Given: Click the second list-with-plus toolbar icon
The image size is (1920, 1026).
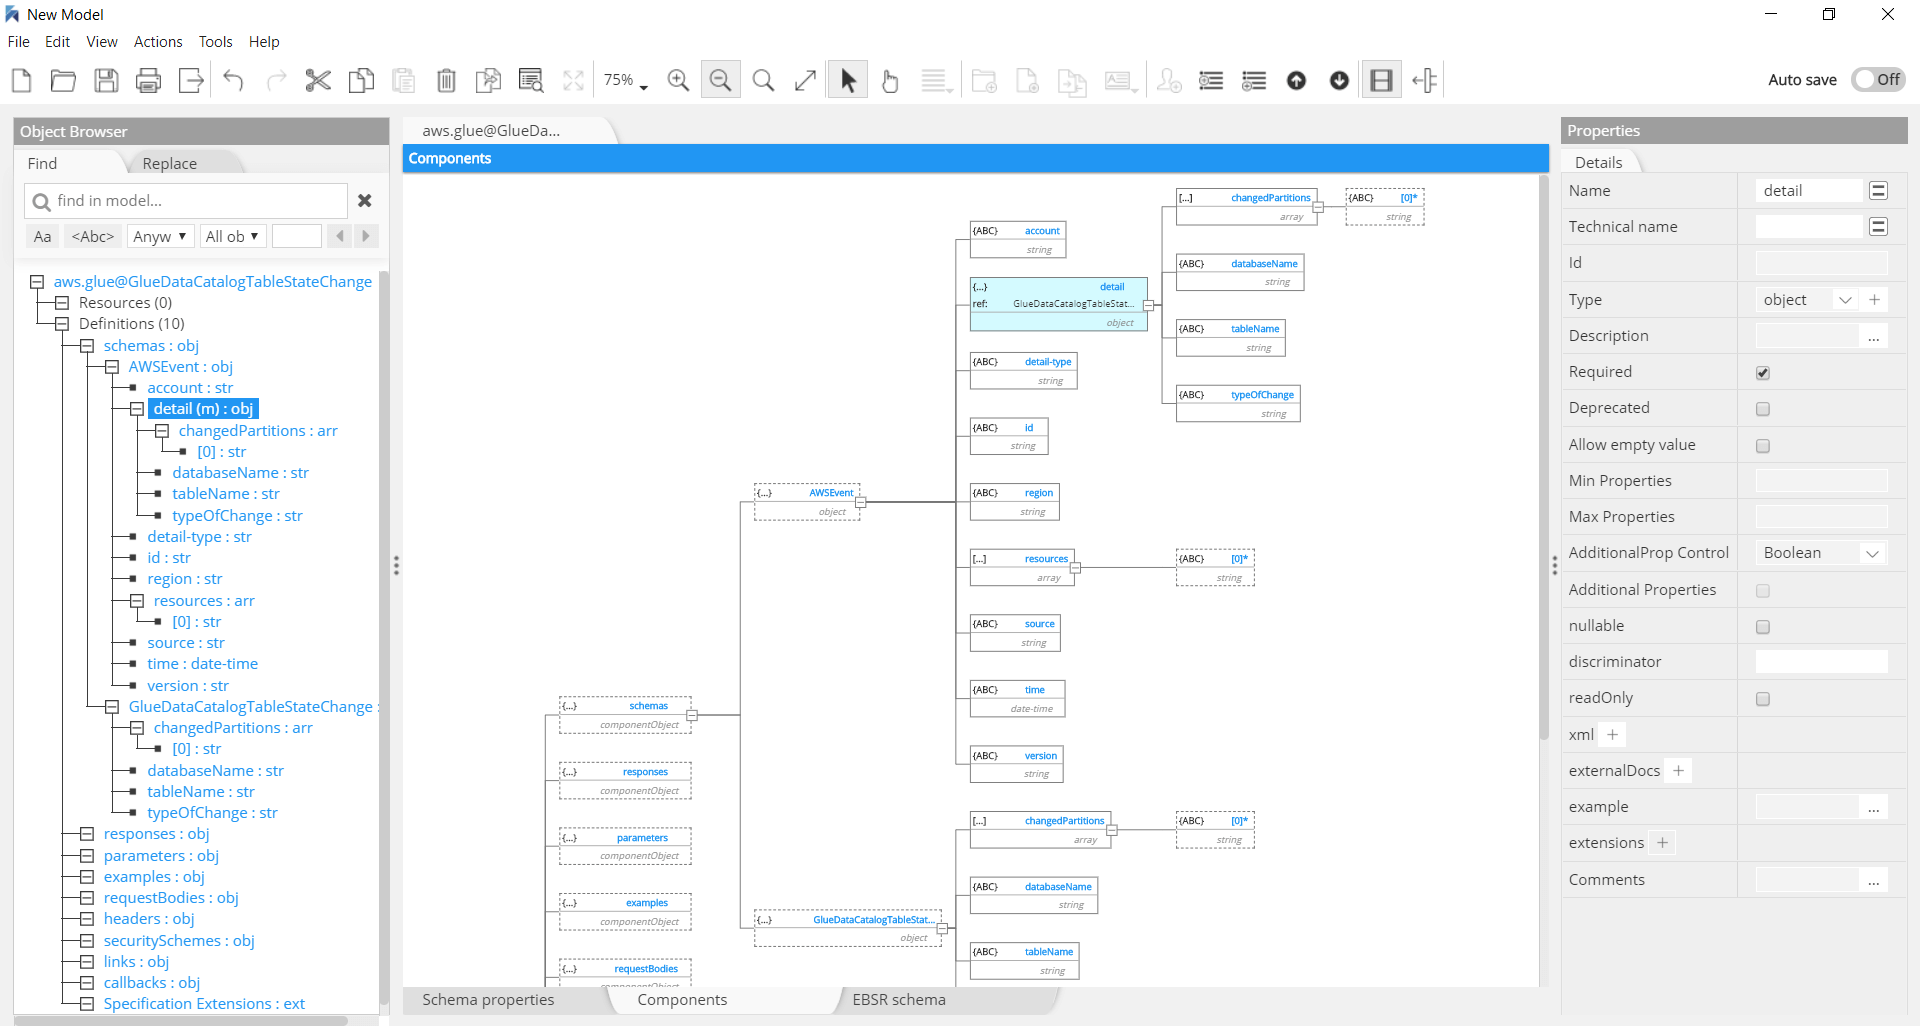Looking at the screenshot, I should pos(1254,80).
